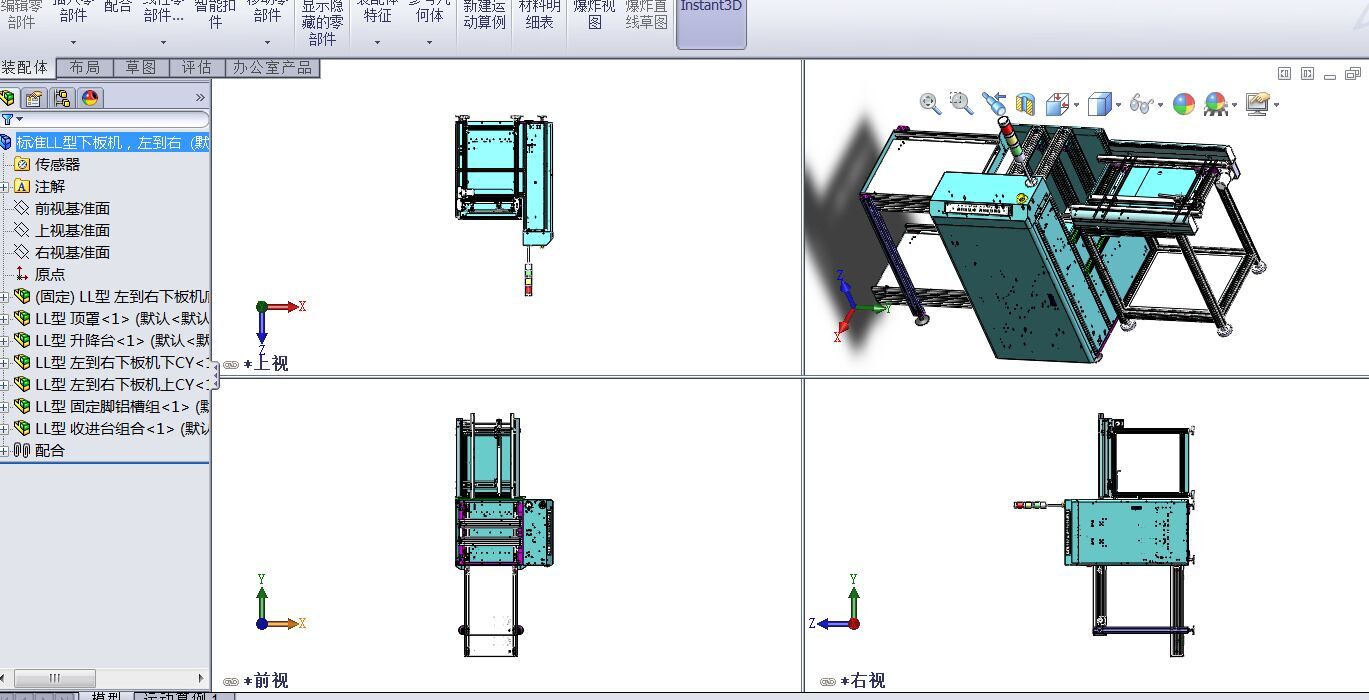Switch to the 草图 tab
Image resolution: width=1369 pixels, height=700 pixels.
[141, 67]
